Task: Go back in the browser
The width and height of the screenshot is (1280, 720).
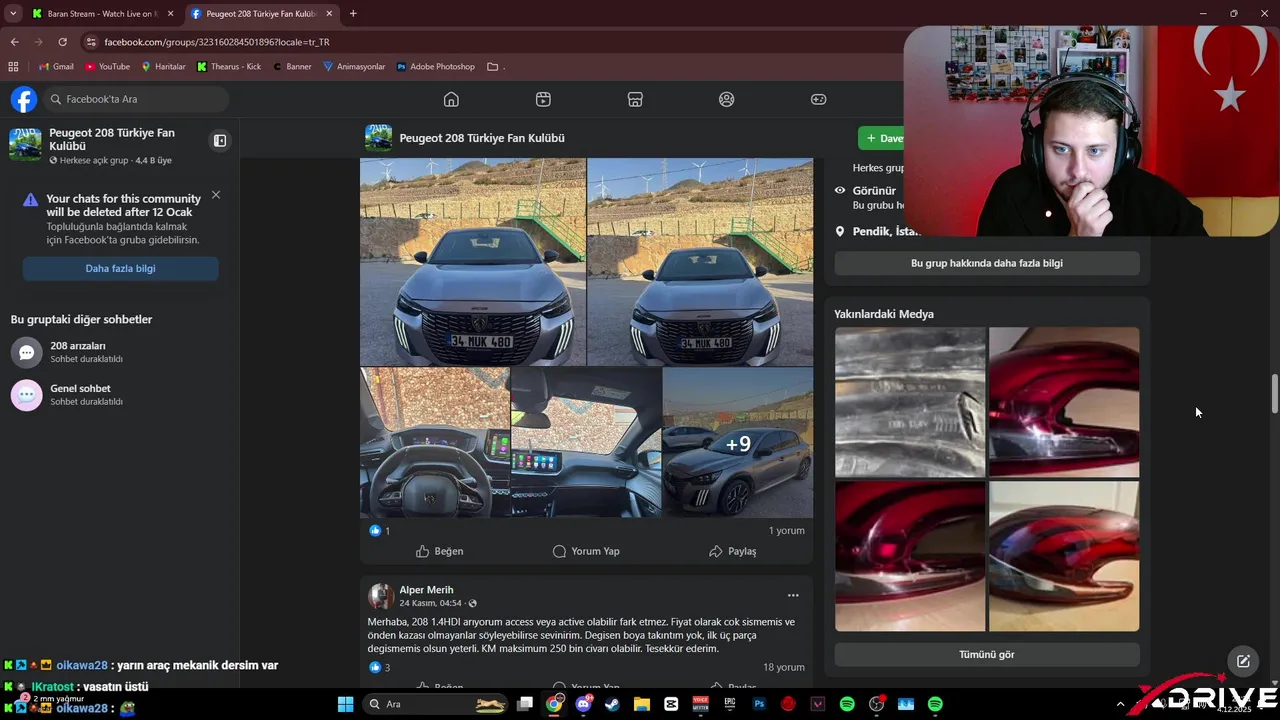Action: (14, 42)
